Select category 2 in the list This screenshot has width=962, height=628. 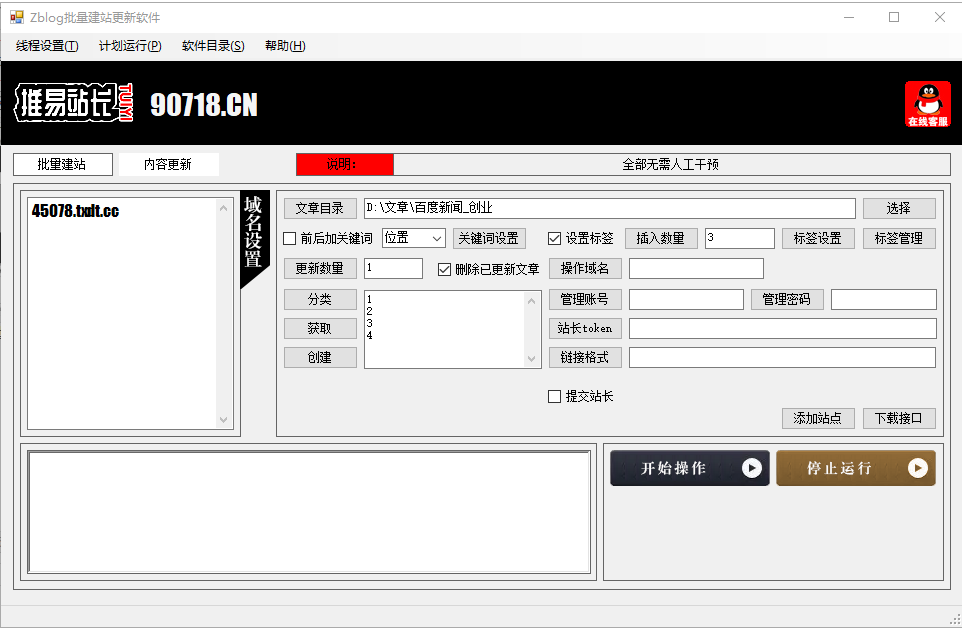pyautogui.click(x=369, y=312)
